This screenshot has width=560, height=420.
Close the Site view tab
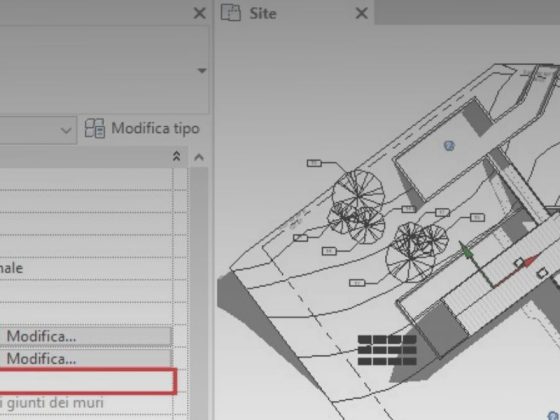(x=362, y=14)
